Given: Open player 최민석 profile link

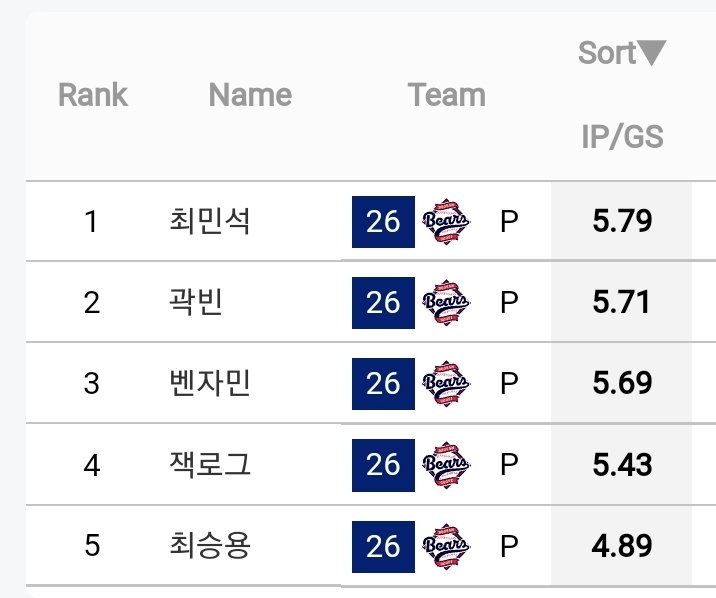Looking at the screenshot, I should coord(210,221).
